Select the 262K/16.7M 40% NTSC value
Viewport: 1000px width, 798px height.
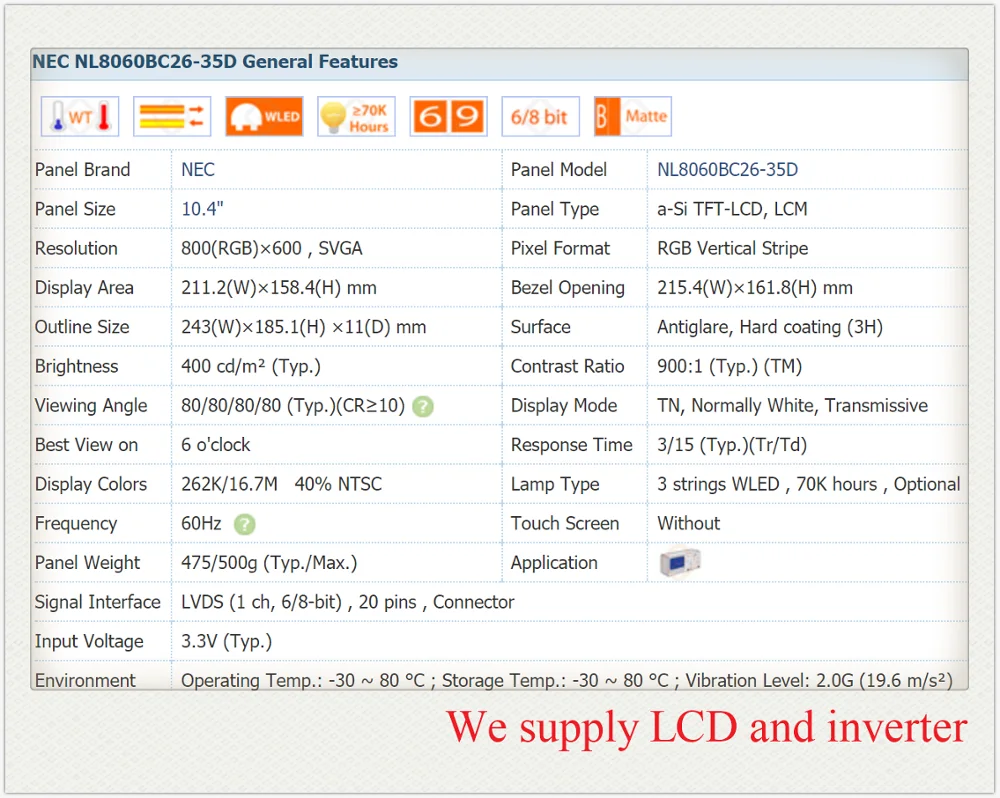[281, 484]
